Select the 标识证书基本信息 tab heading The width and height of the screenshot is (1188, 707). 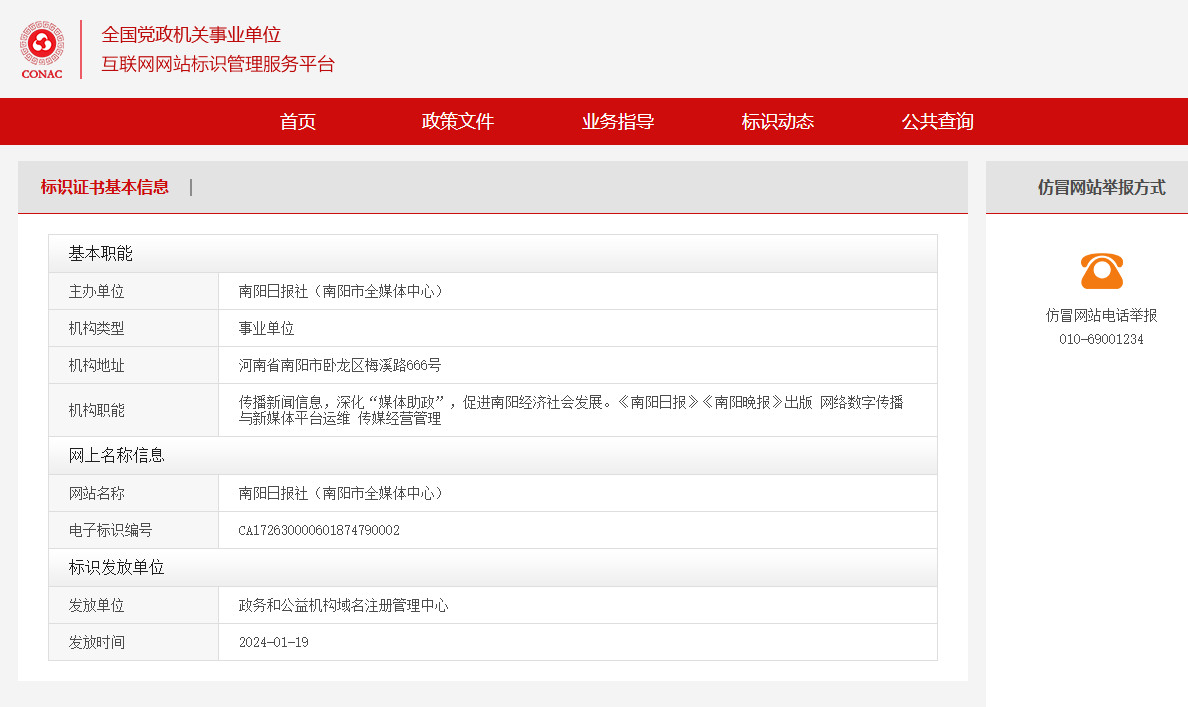tap(105, 187)
